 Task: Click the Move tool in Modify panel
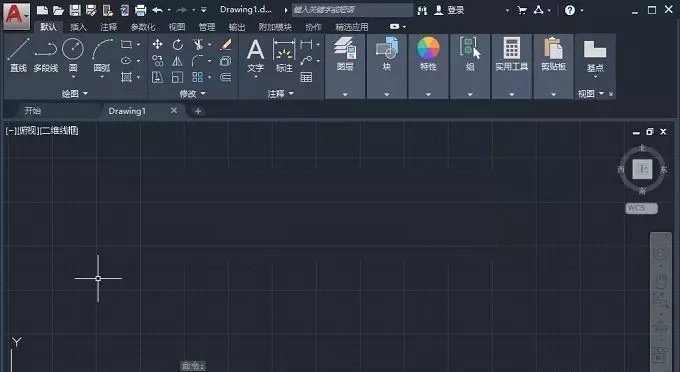[x=157, y=44]
